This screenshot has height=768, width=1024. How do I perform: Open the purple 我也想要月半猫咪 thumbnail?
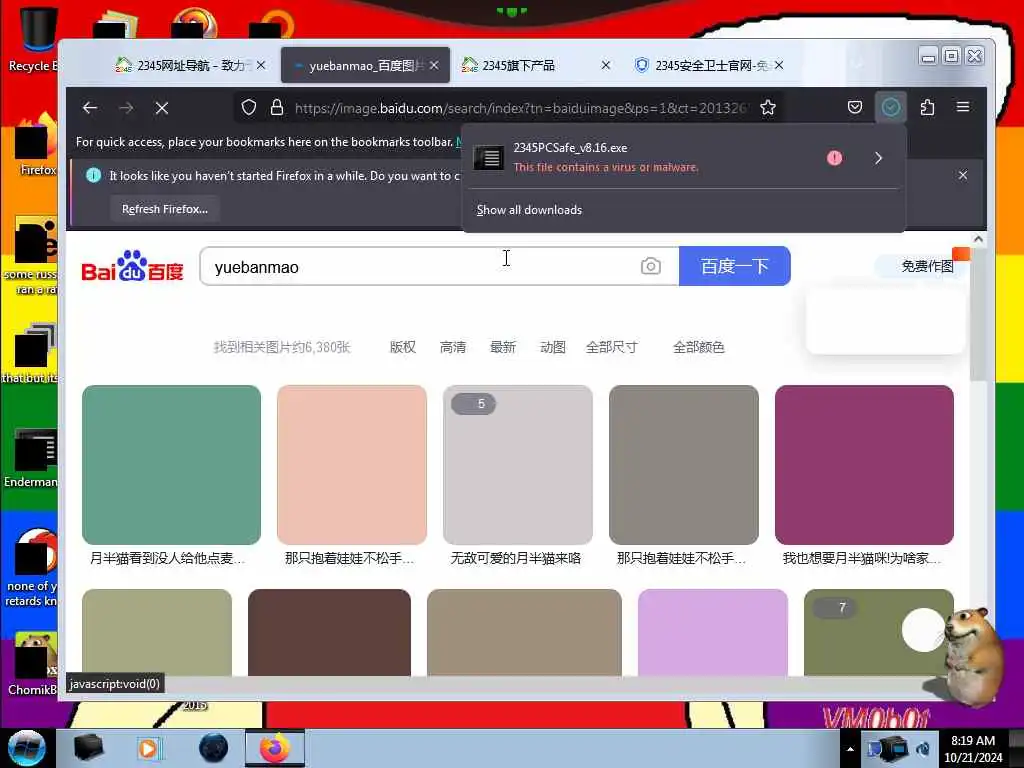[864, 465]
